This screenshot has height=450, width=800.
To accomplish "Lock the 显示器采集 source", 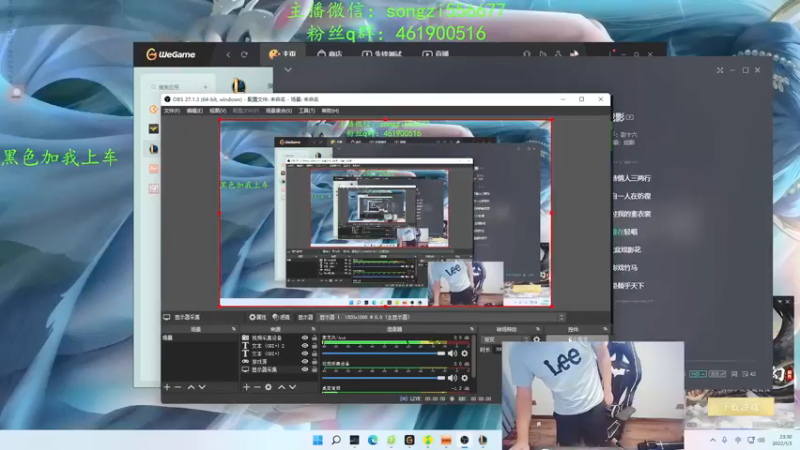I will pos(314,369).
